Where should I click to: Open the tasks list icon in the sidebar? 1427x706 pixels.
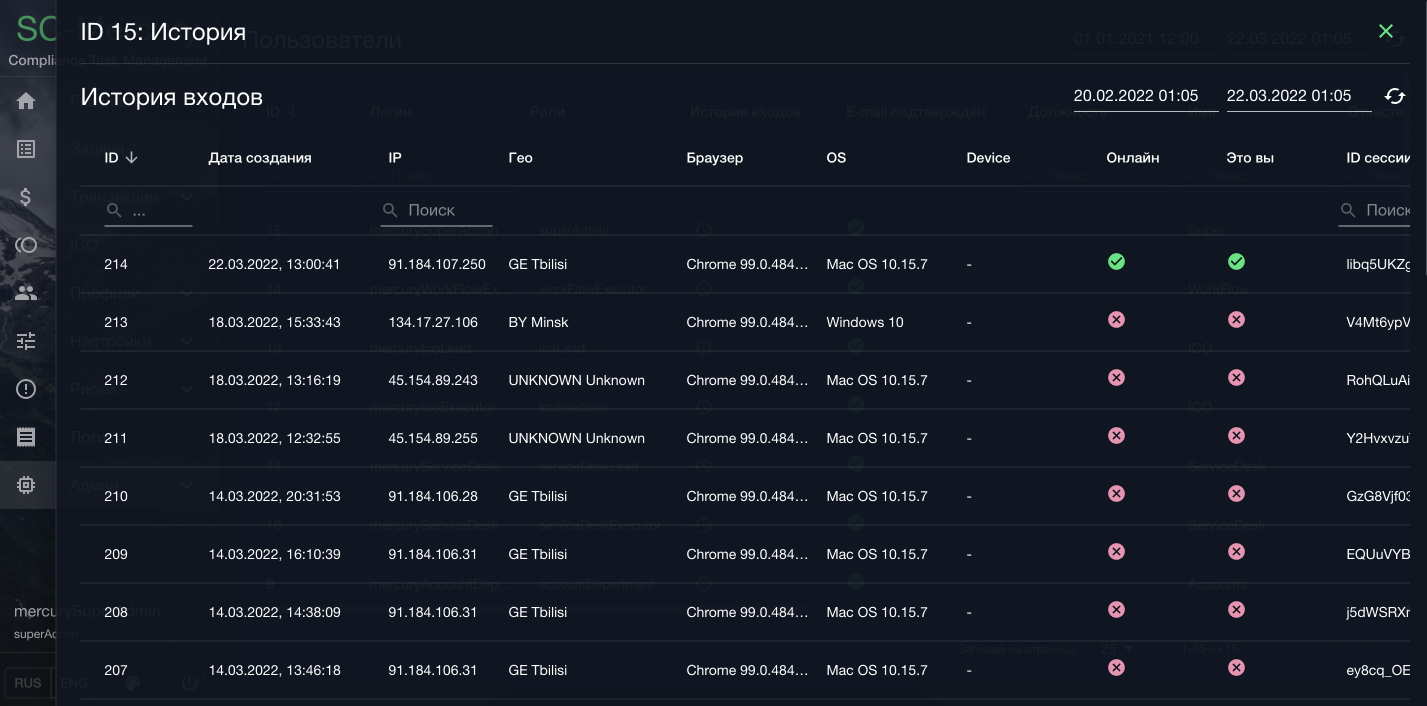(26, 149)
